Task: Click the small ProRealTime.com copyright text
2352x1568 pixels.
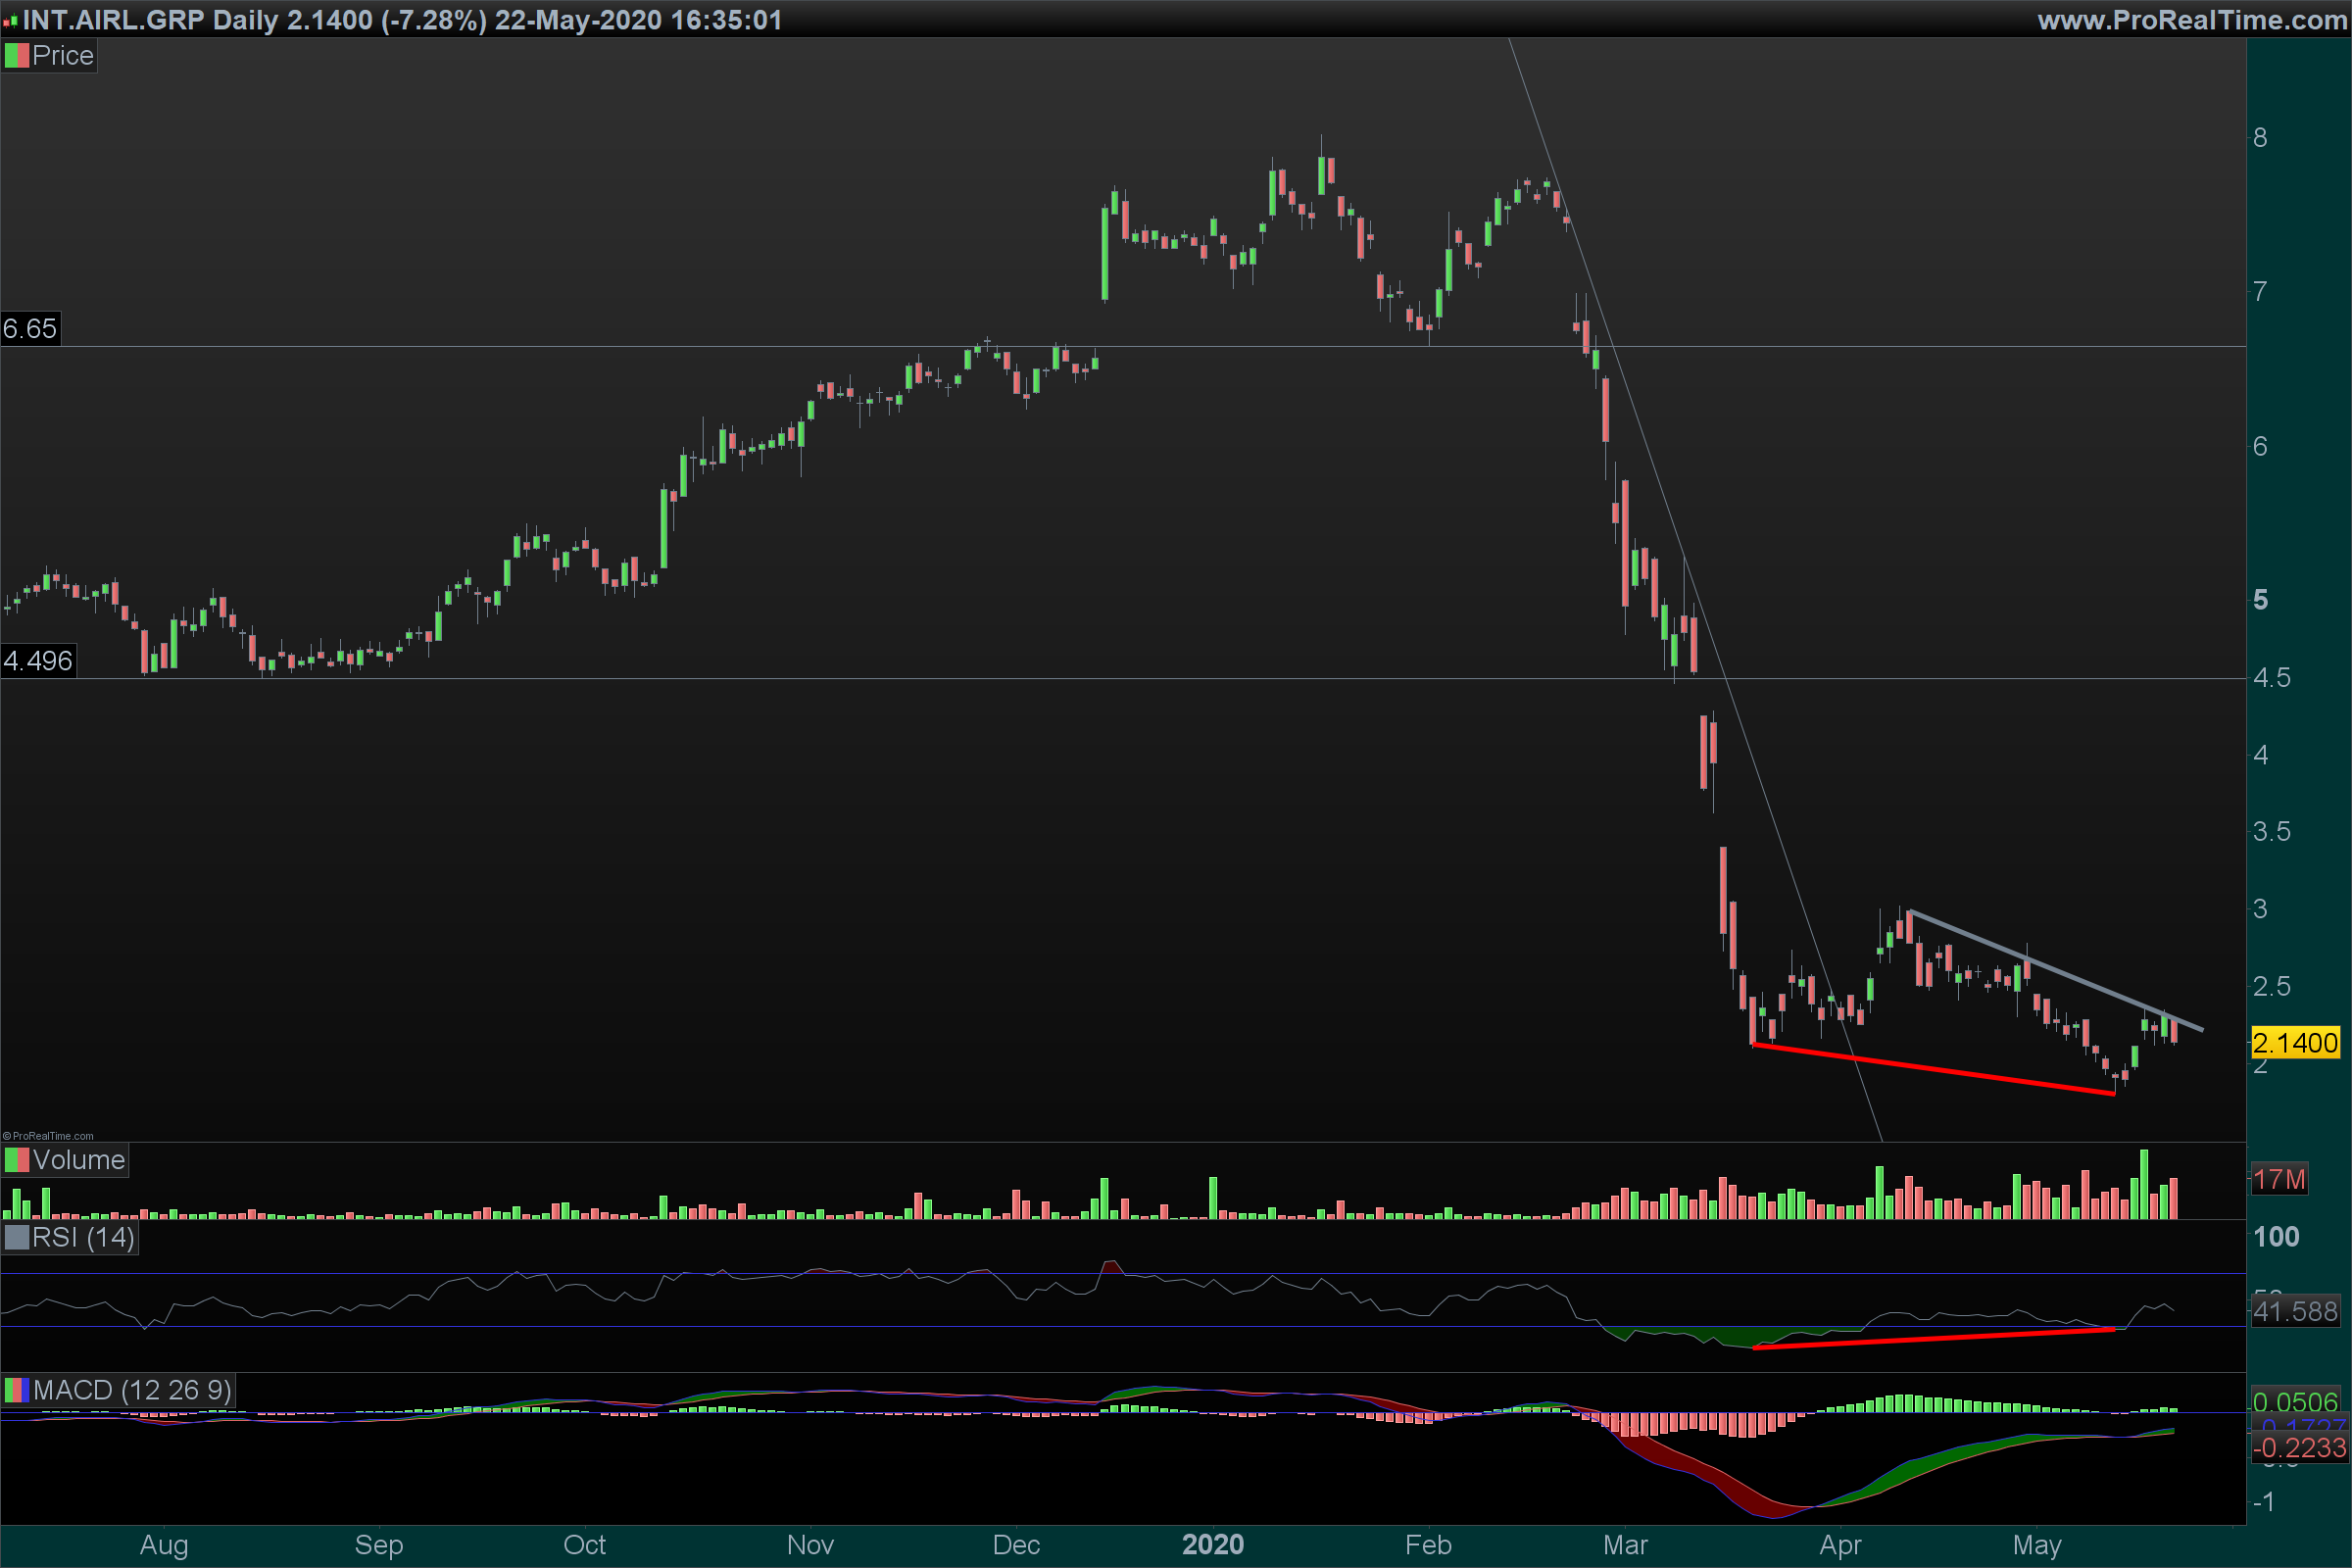Action: point(48,1136)
